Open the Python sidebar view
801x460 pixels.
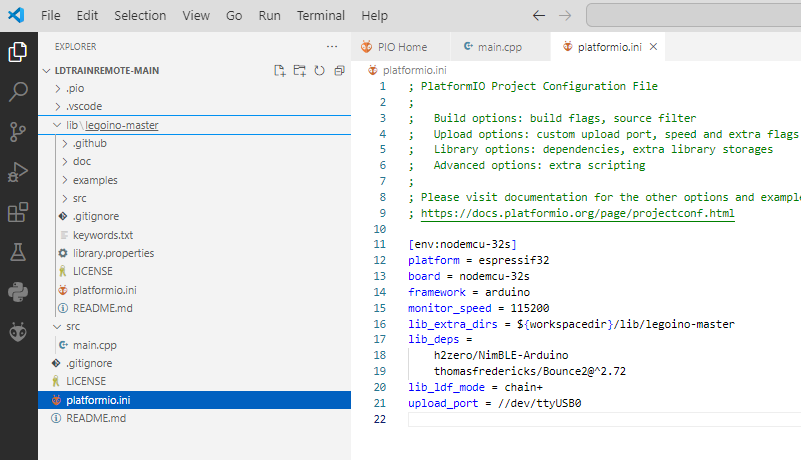(18, 292)
